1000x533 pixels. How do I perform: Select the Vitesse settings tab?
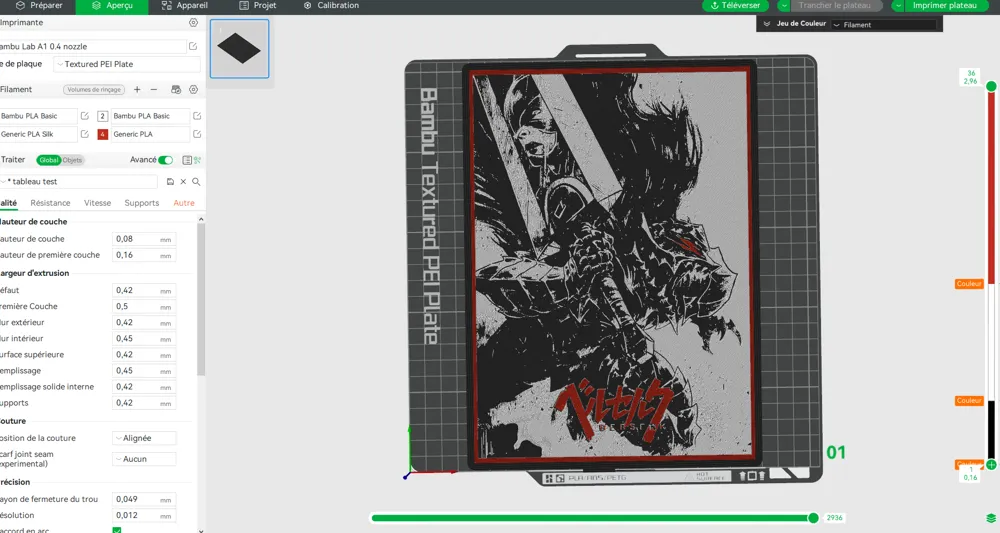pos(98,203)
